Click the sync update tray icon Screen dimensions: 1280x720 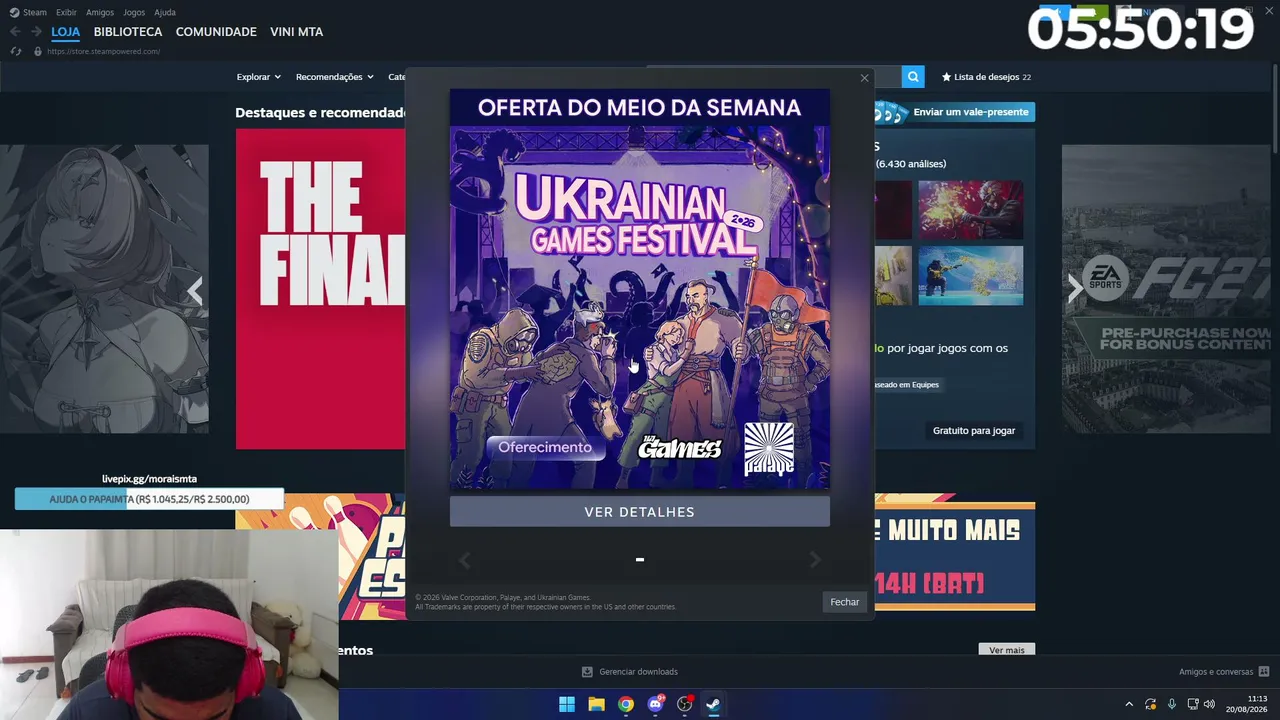(1151, 704)
